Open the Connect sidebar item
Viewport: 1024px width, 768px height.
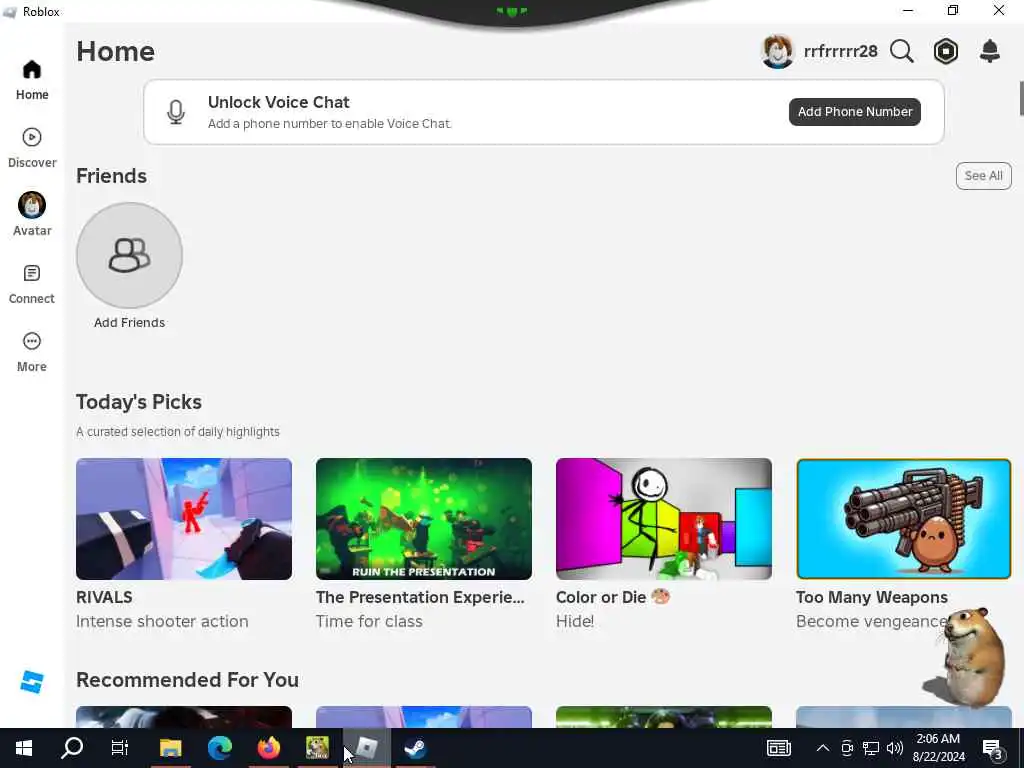click(x=31, y=284)
